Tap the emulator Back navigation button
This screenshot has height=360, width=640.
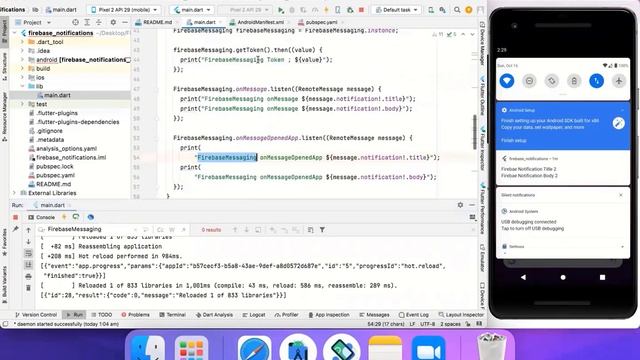523,277
